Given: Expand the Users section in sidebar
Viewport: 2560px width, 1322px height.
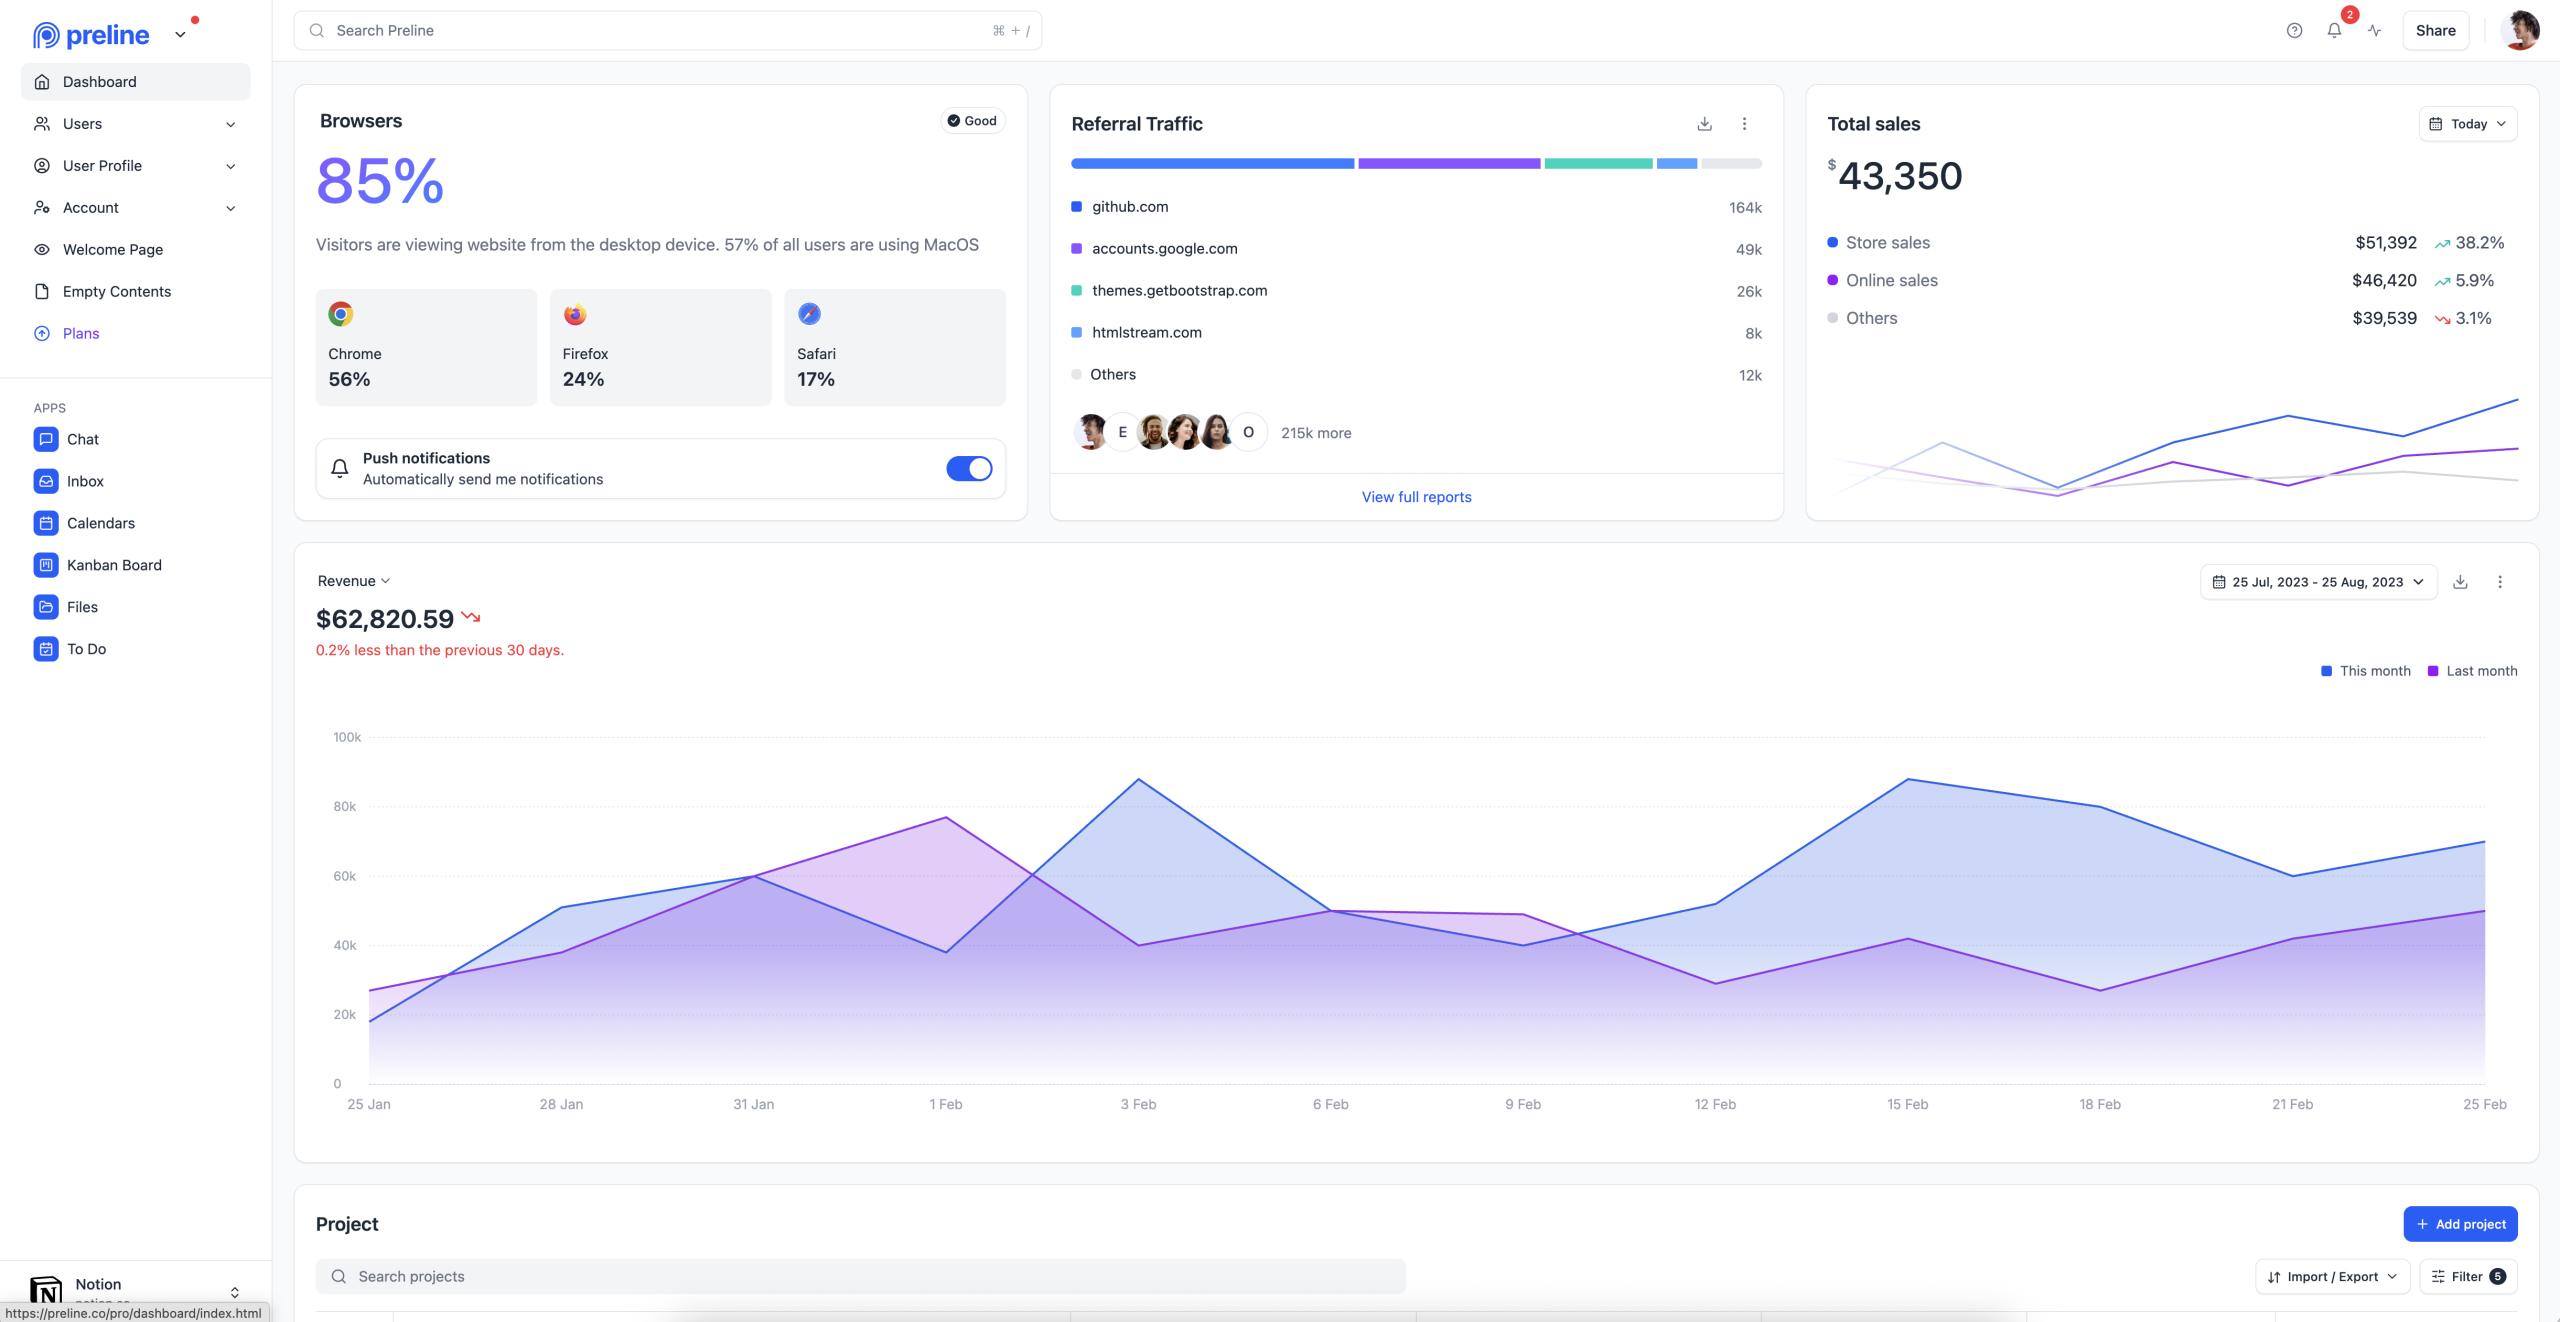Looking at the screenshot, I should click(x=135, y=123).
